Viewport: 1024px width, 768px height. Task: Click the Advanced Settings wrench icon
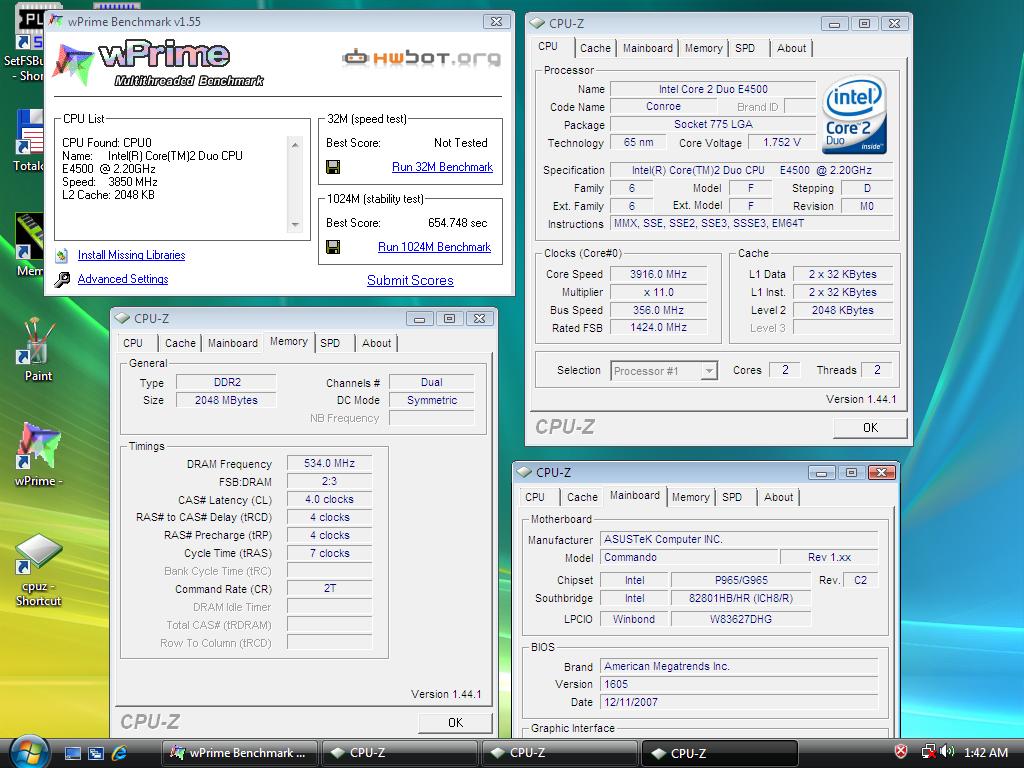62,280
